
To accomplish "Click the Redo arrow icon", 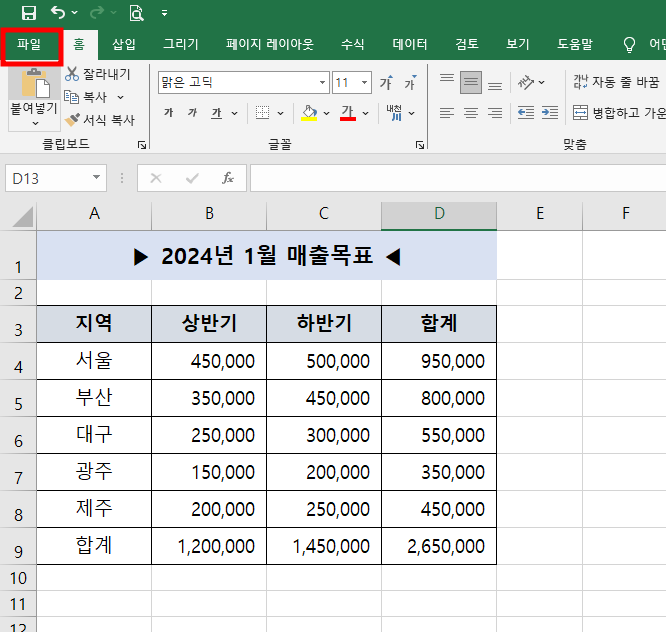I will (x=97, y=12).
